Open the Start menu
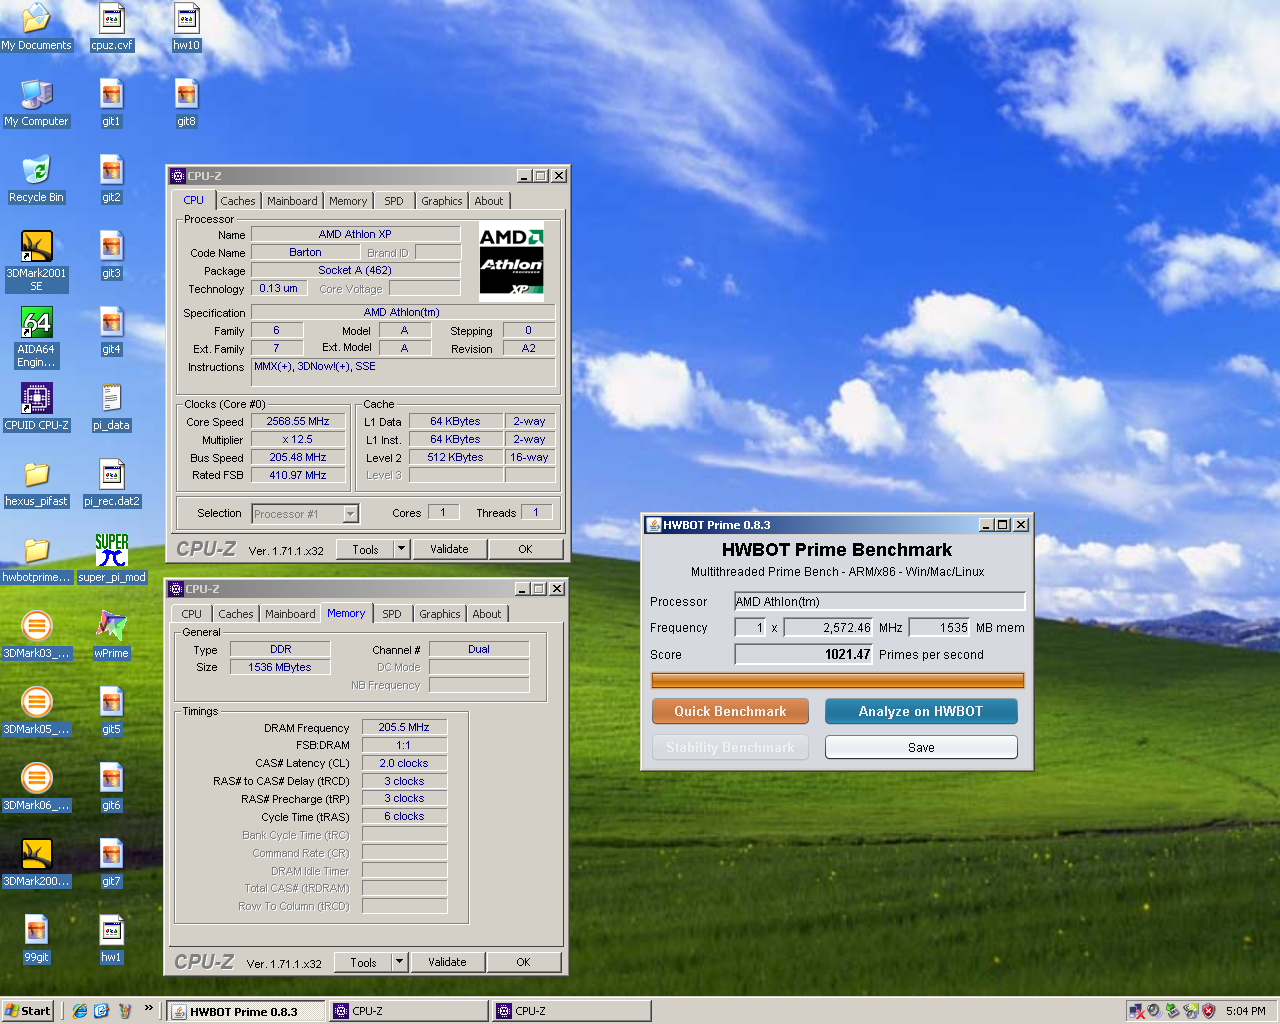 pyautogui.click(x=27, y=1011)
